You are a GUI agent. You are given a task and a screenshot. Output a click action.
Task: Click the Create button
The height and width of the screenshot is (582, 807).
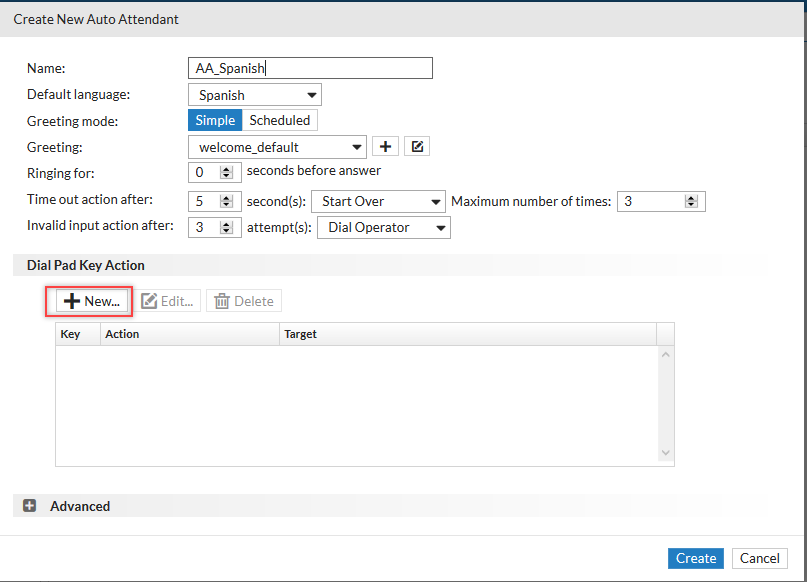tap(696, 558)
